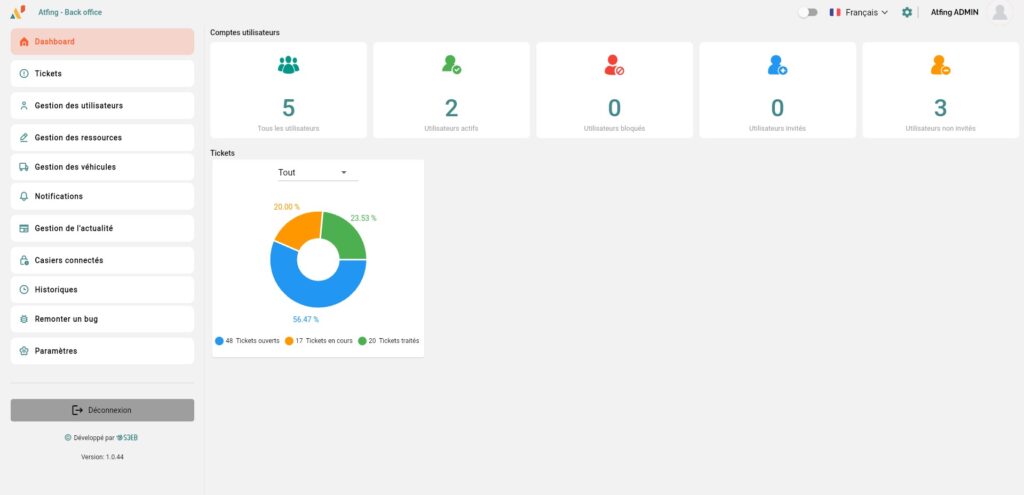1024x495 pixels.
Task: Open the Atfing ADMIN user menu
Action: click(x=954, y=12)
